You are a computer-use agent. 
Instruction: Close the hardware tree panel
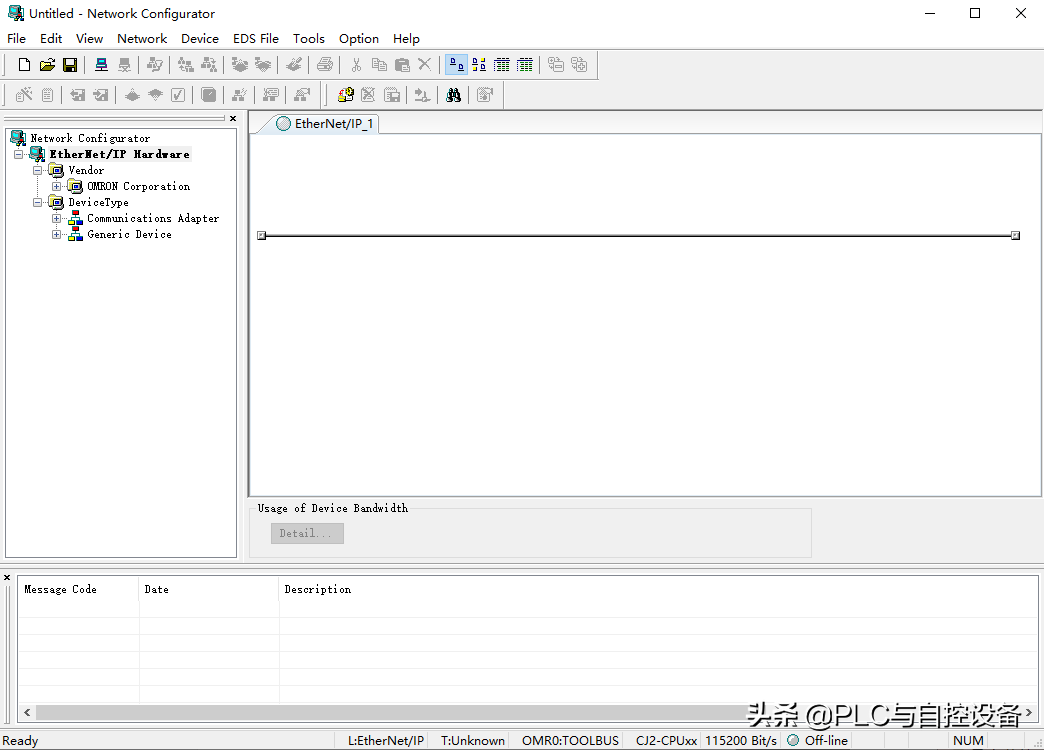tap(233, 118)
